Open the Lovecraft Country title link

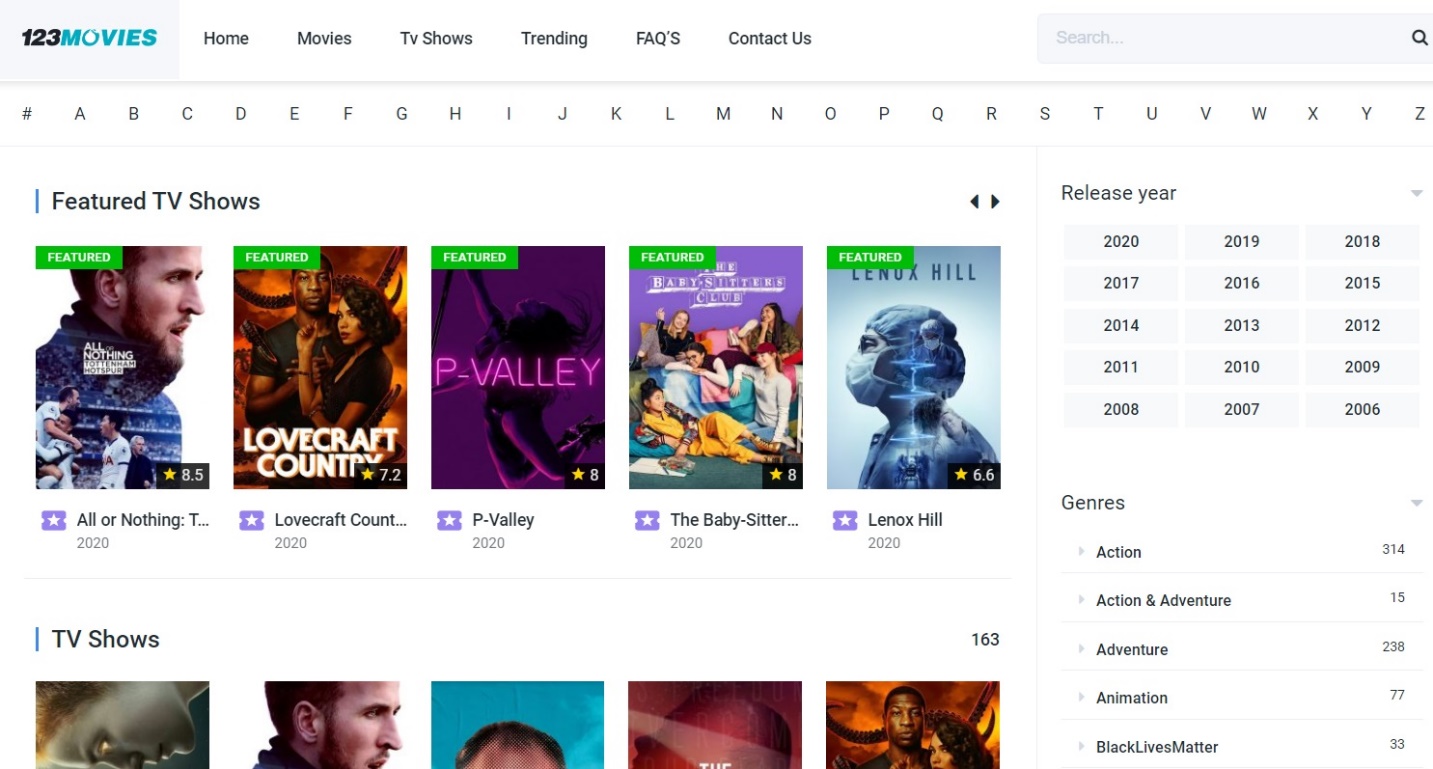point(341,520)
